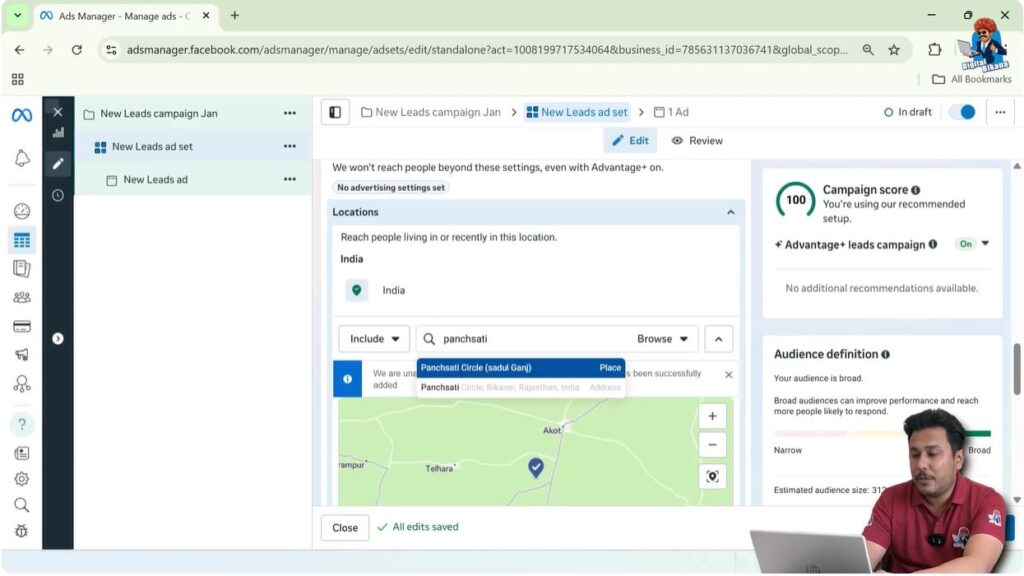Expand the dark side panel arrow
The image size is (1024, 576).
(57, 338)
